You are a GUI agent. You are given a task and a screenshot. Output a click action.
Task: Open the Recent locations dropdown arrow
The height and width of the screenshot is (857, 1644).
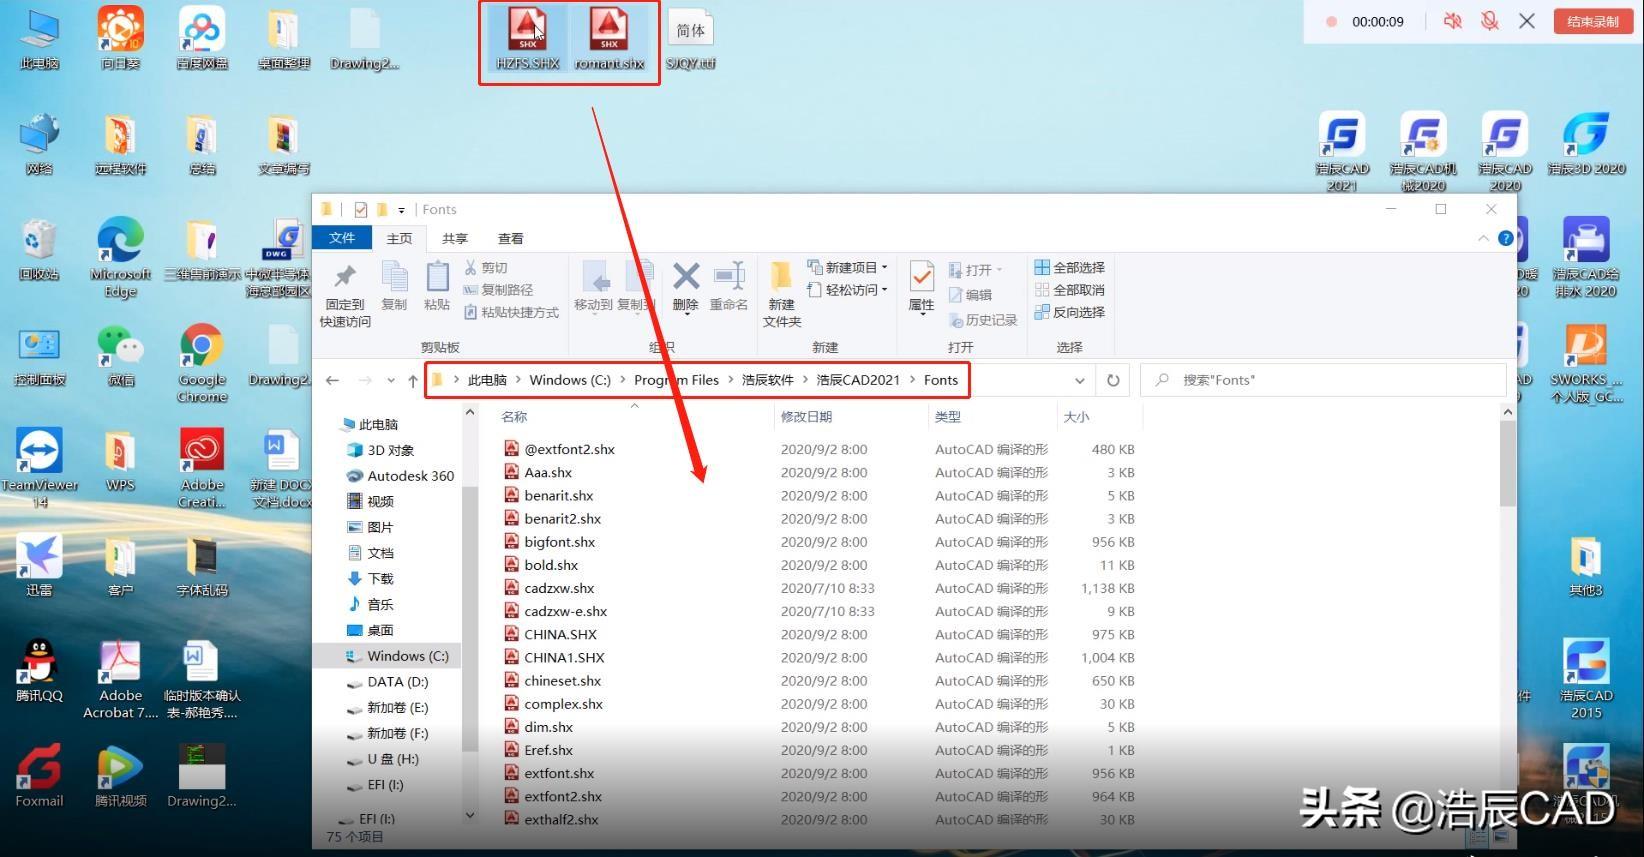pyautogui.click(x=390, y=380)
